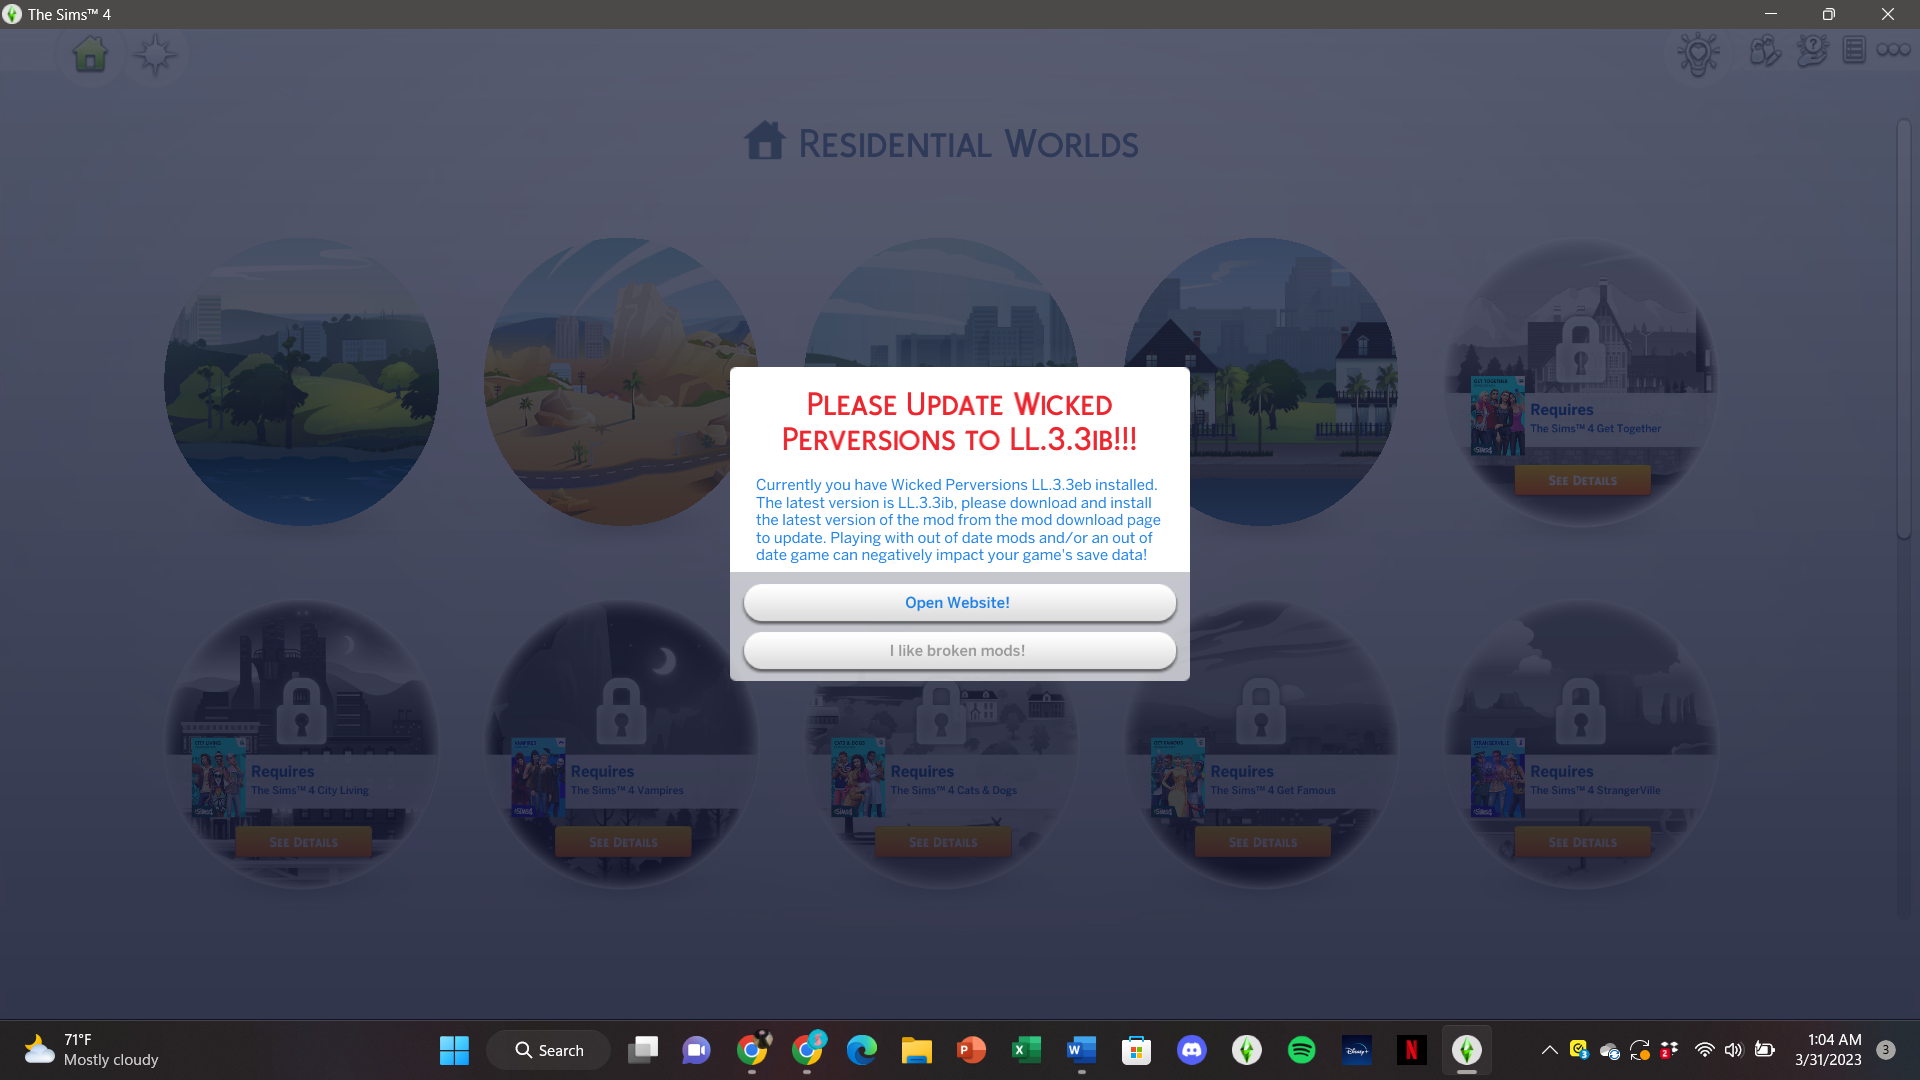This screenshot has width=1920, height=1080.
Task: Click the Residential Worlds heading
Action: coord(968,144)
